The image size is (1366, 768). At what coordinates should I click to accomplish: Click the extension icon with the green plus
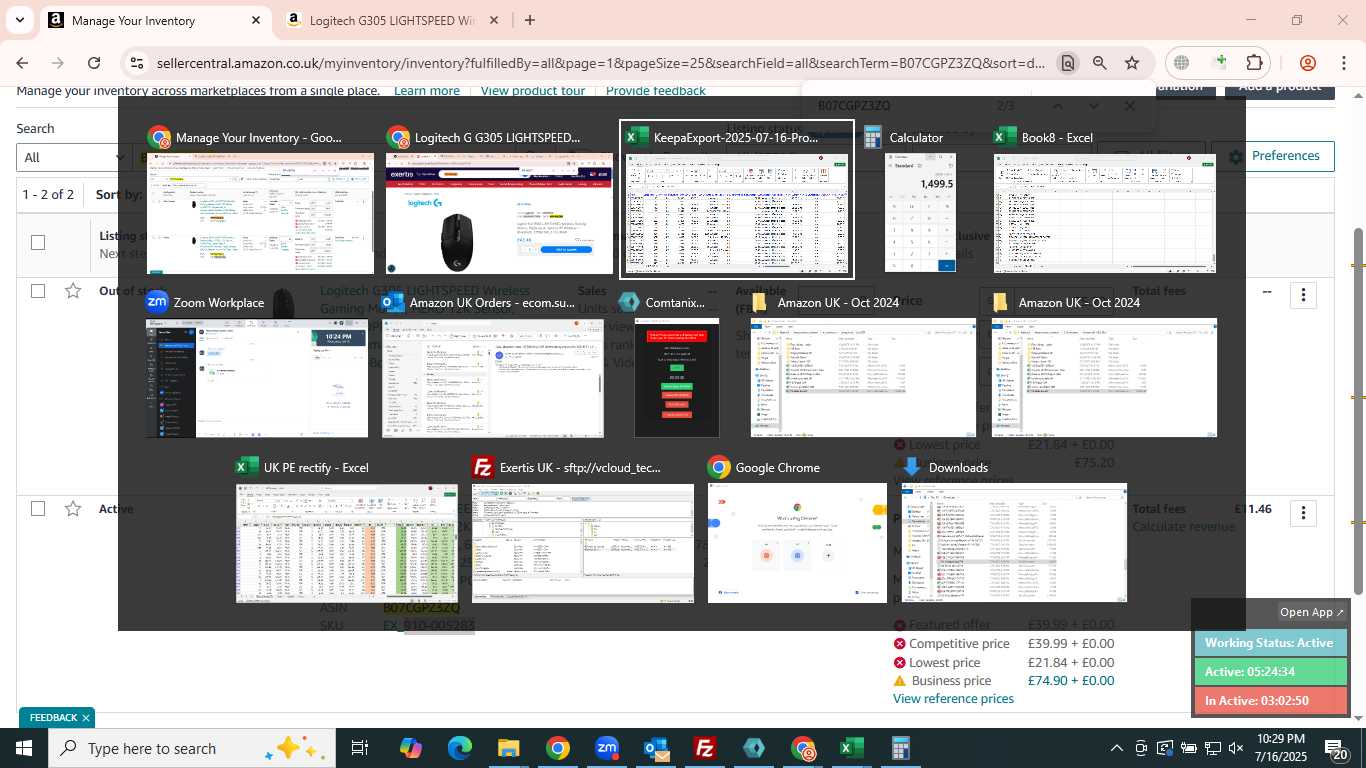(x=1219, y=63)
